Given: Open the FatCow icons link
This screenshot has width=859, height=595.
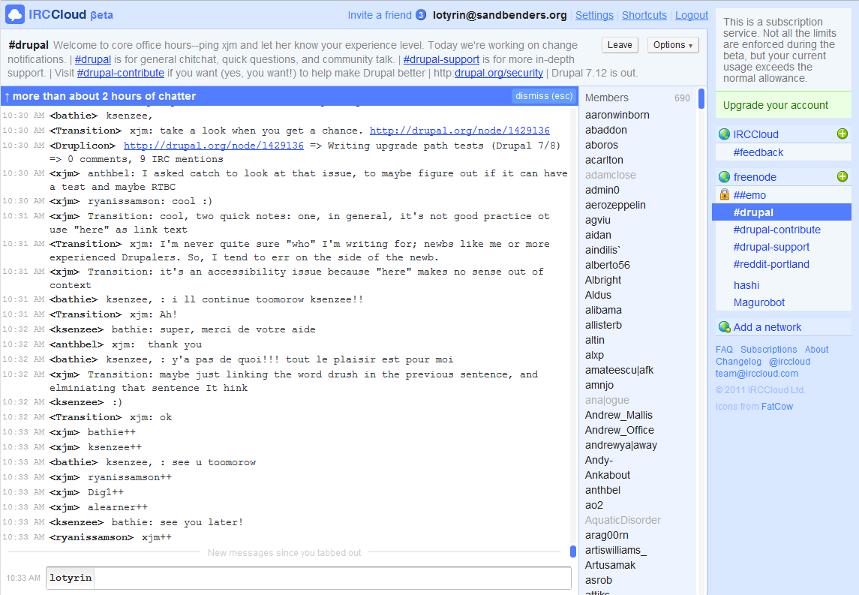Looking at the screenshot, I should (x=777, y=407).
